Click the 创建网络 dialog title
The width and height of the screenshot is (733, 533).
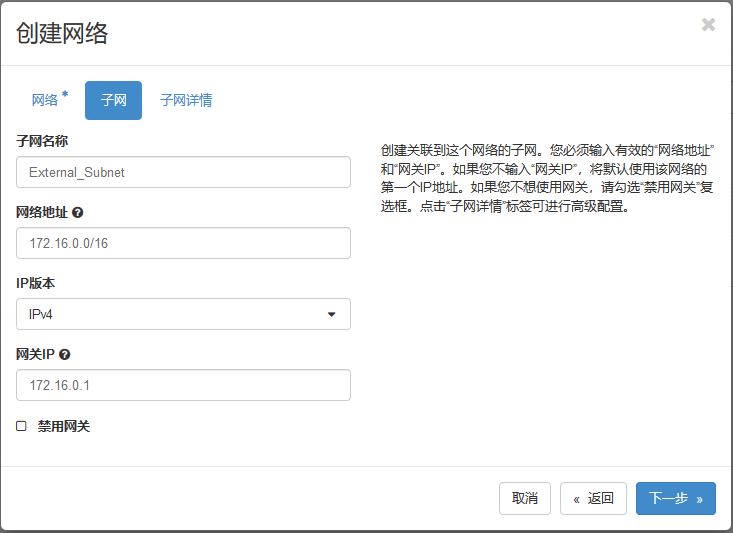click(x=62, y=33)
